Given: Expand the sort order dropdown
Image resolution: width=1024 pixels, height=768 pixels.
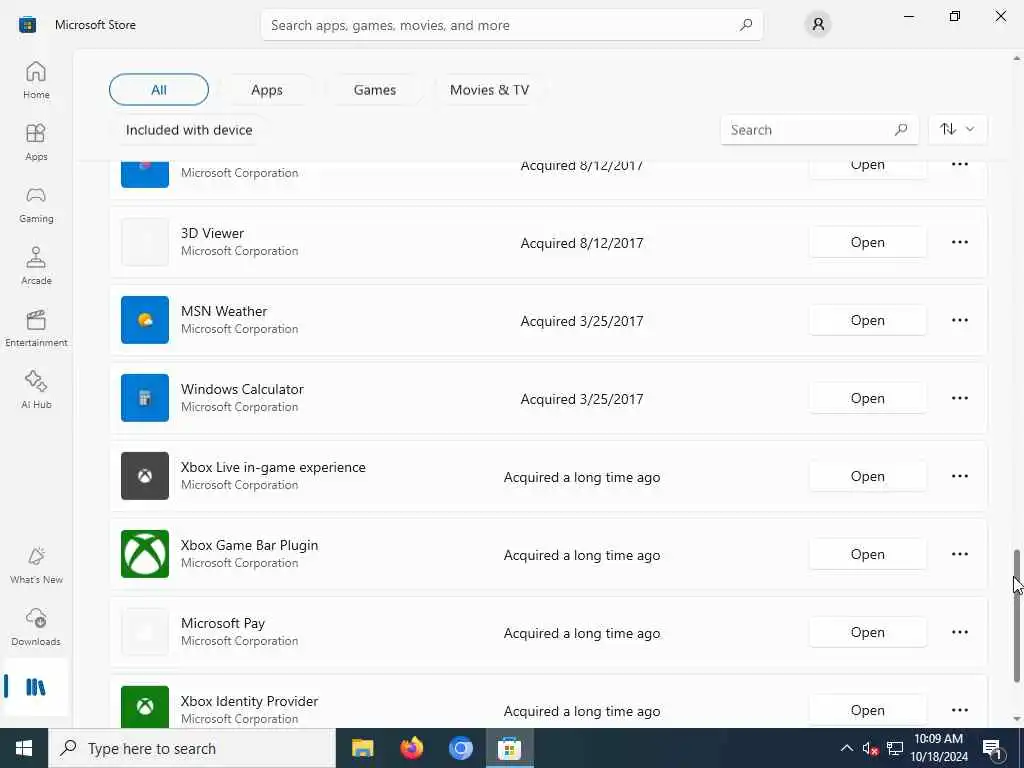Looking at the screenshot, I should click(957, 129).
